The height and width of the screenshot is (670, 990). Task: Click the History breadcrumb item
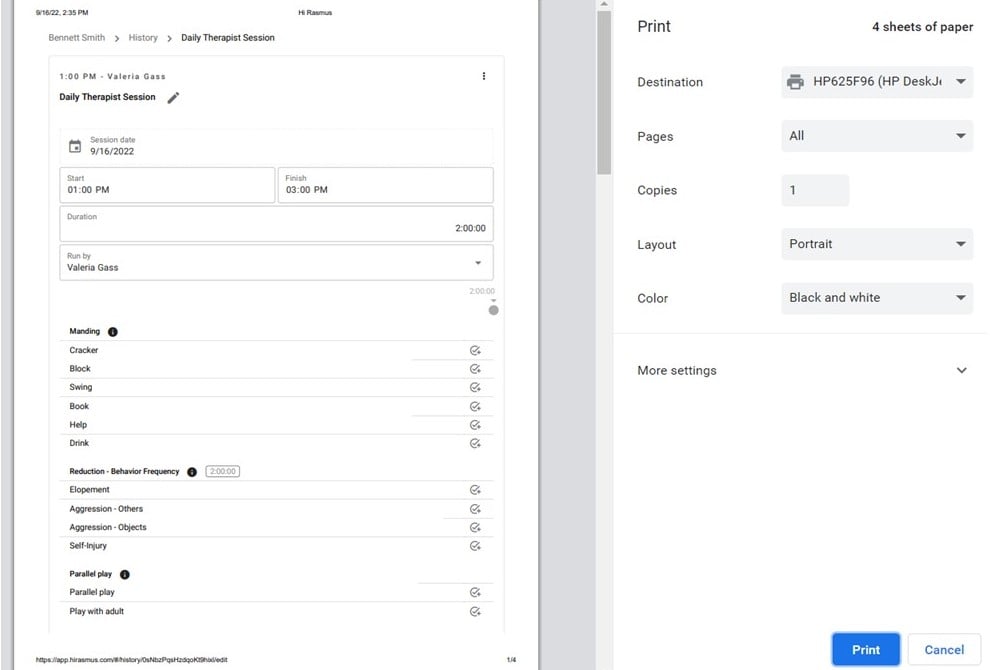point(143,38)
